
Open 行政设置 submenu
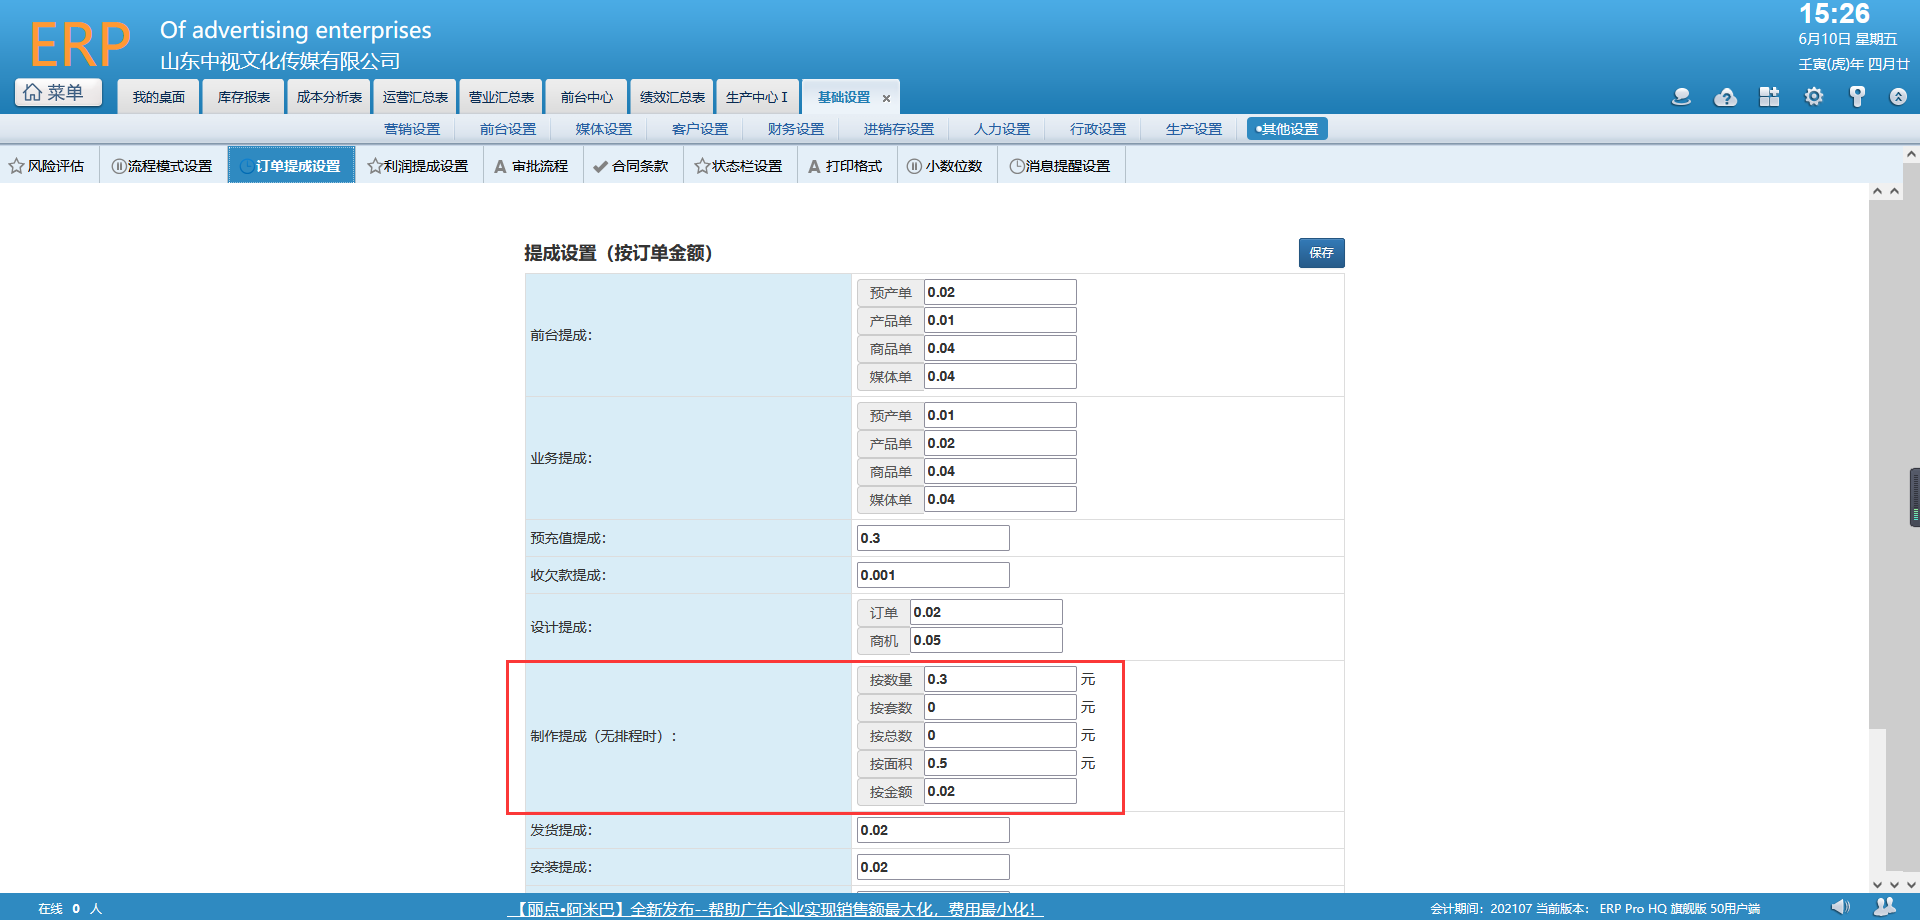1098,129
